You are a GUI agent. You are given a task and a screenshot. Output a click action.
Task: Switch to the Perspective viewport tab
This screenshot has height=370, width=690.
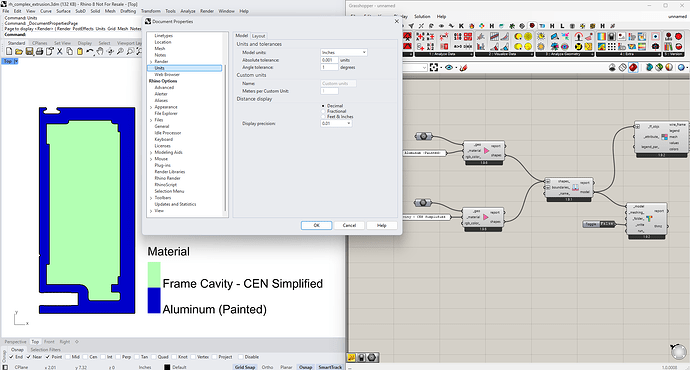point(15,341)
